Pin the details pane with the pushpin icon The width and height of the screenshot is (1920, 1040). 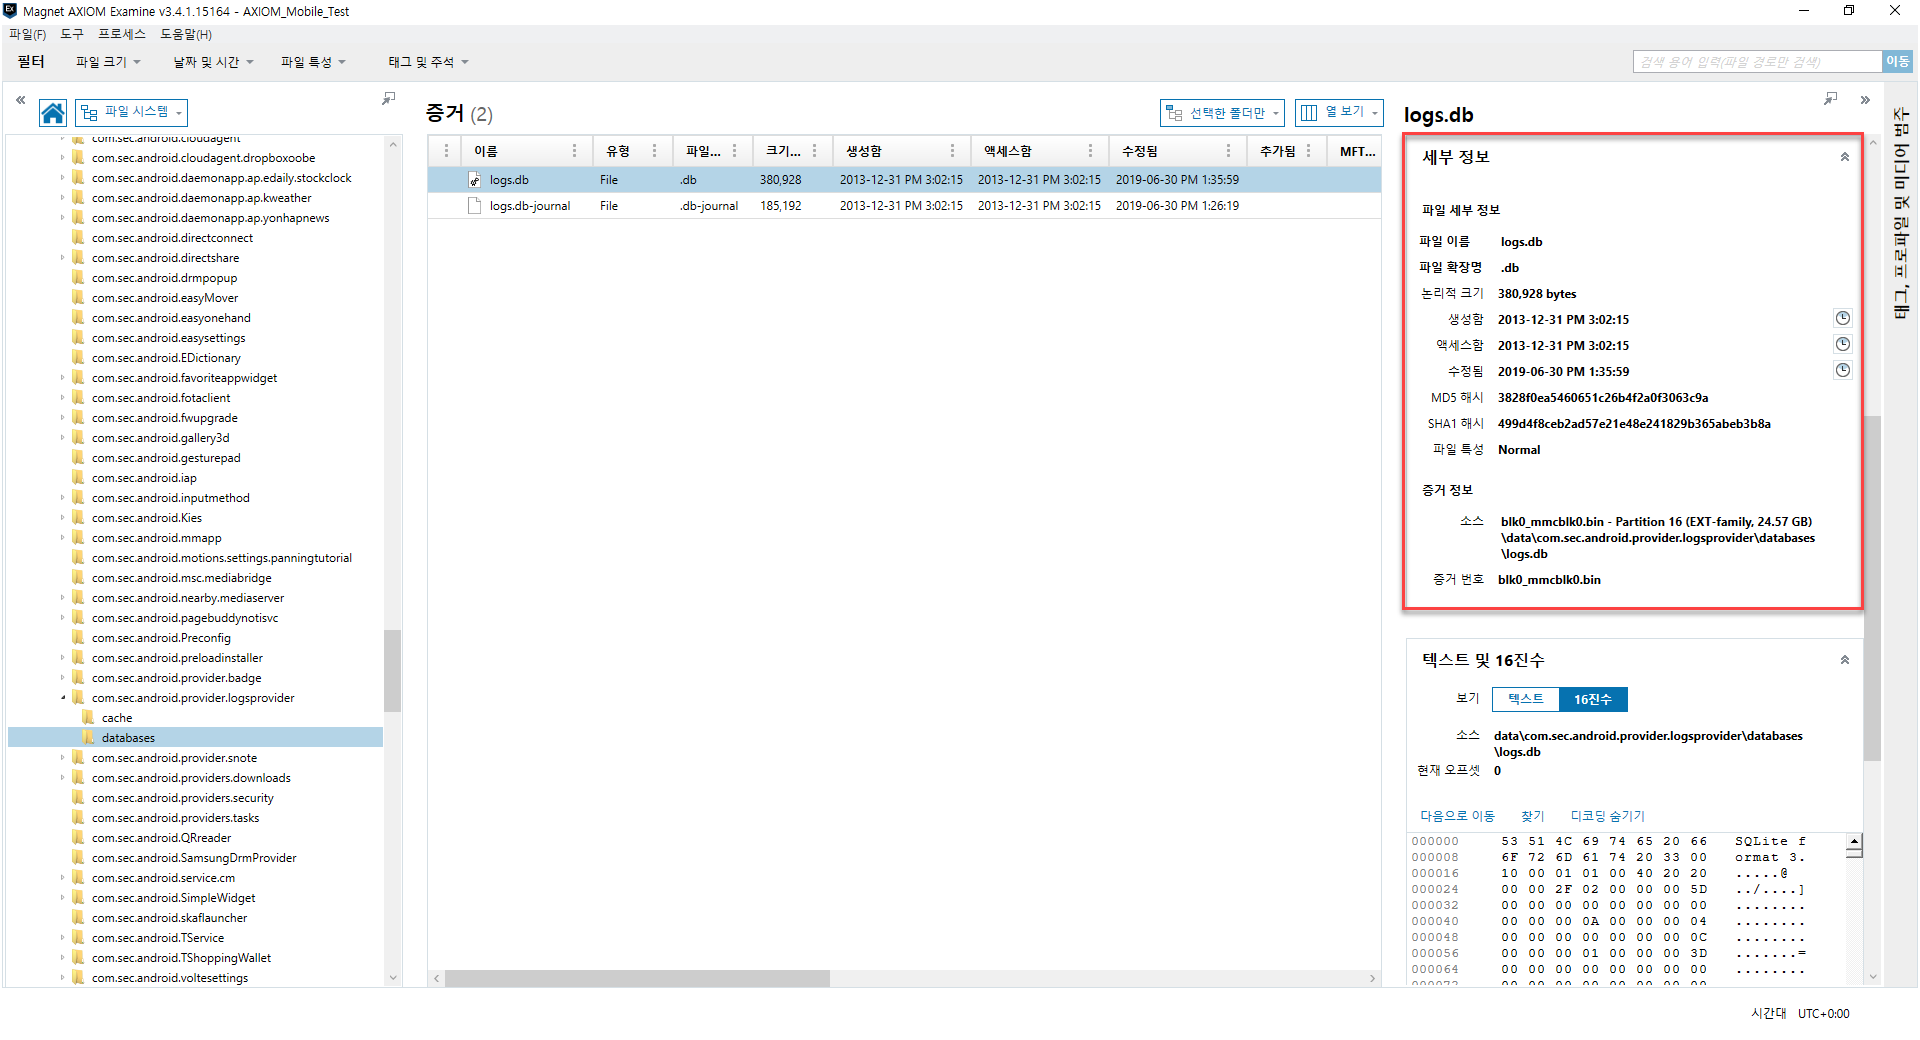tap(1830, 99)
